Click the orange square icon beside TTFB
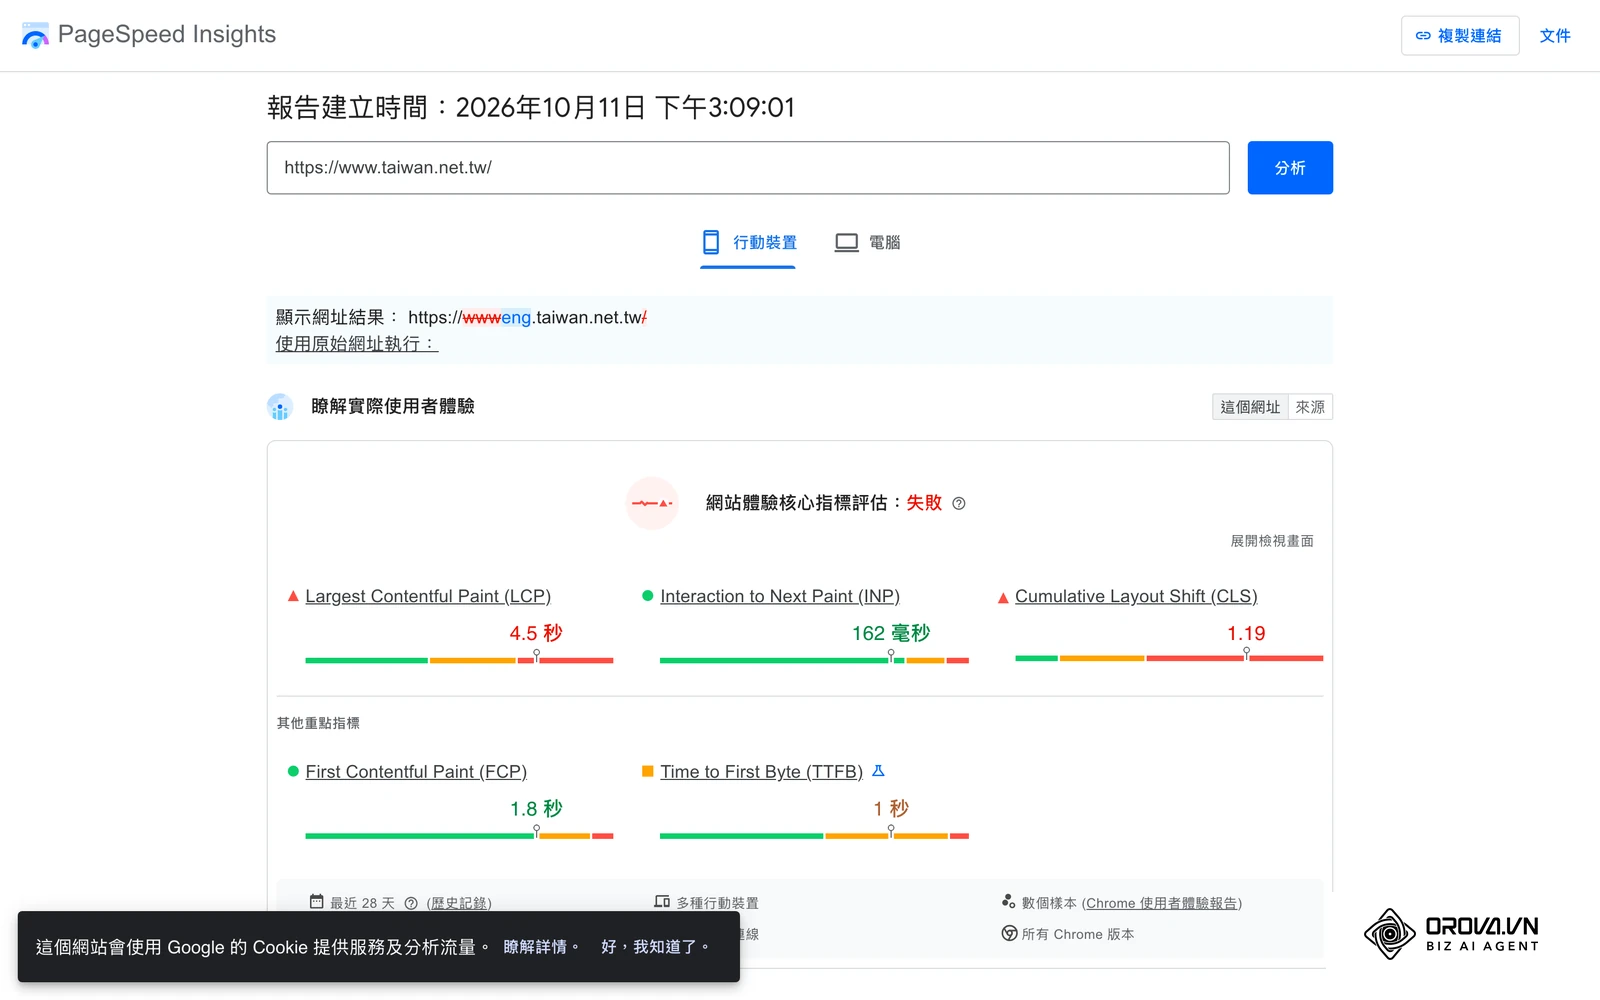The width and height of the screenshot is (1600, 1000). [x=647, y=771]
